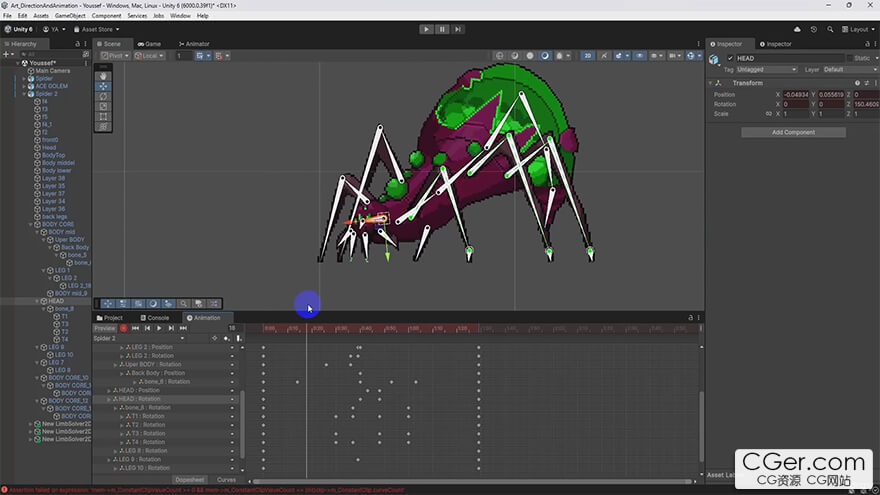Switch to the Project tab
The width and height of the screenshot is (880, 495).
click(110, 318)
